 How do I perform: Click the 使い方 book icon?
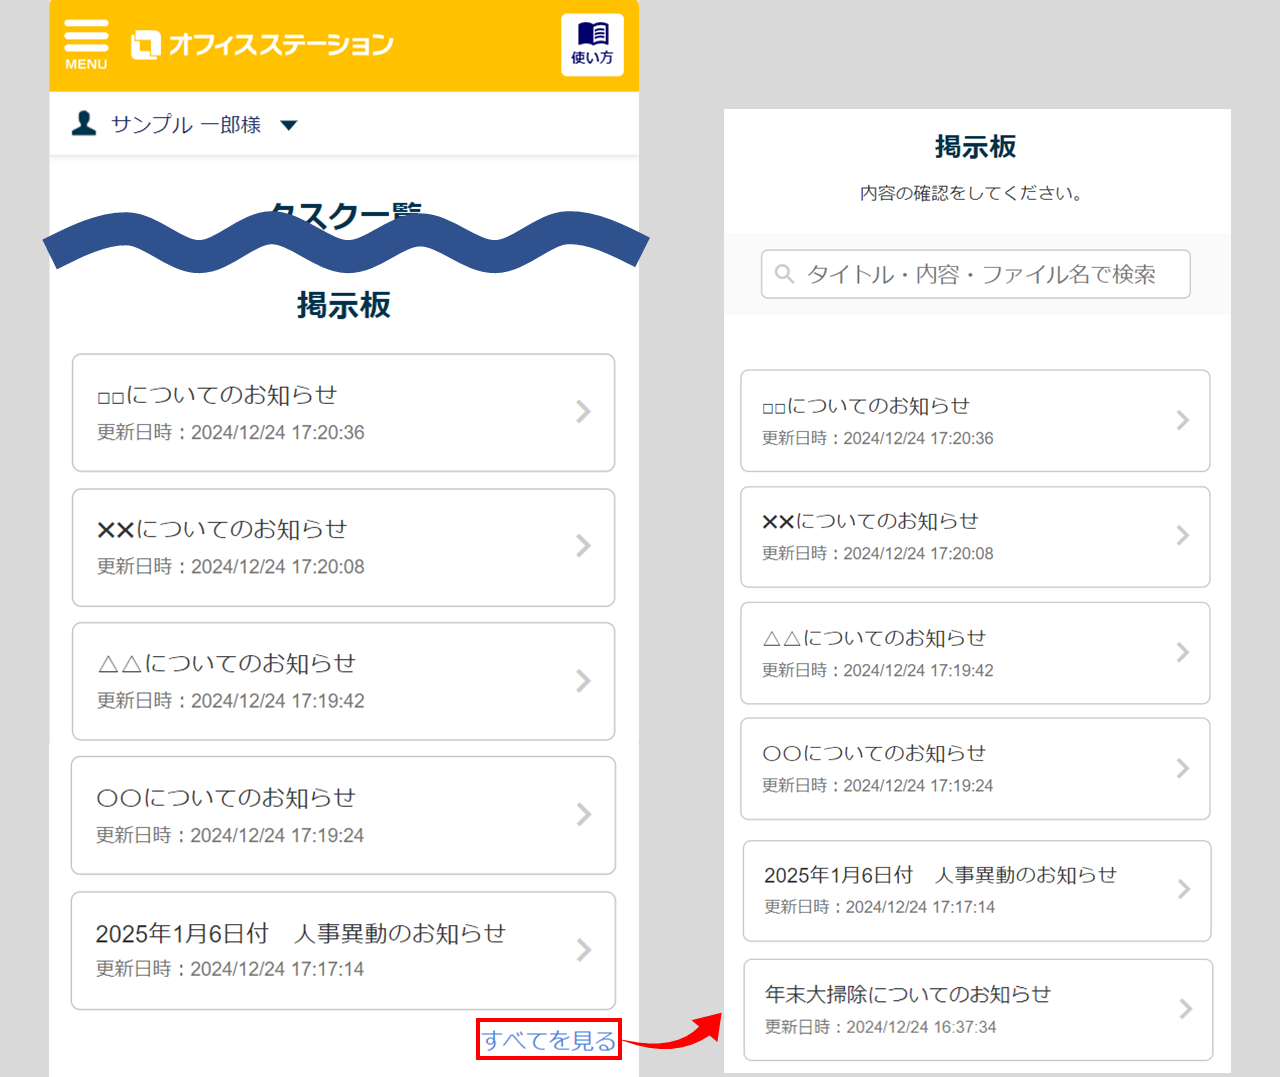tap(592, 45)
